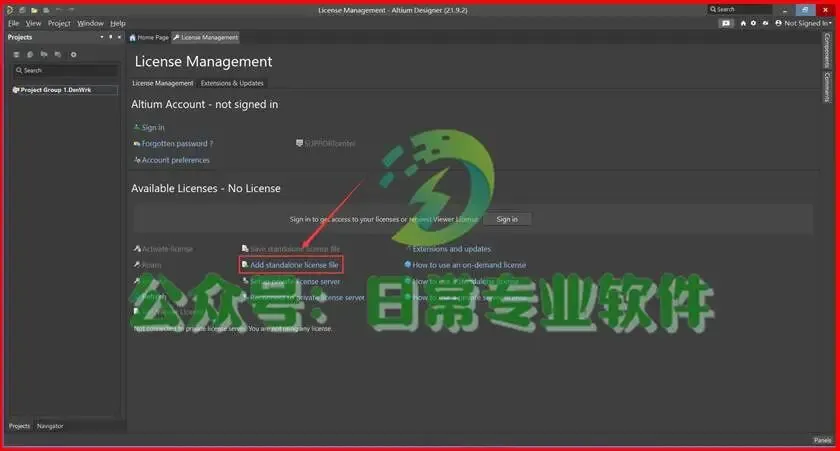Pin the Projects panel with pin icon
The height and width of the screenshot is (451, 840).
click(x=111, y=37)
